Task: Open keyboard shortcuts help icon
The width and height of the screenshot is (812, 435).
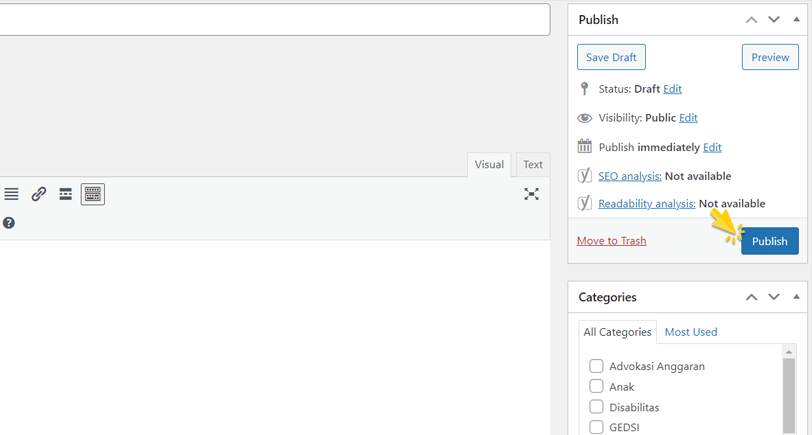Action: point(9,223)
